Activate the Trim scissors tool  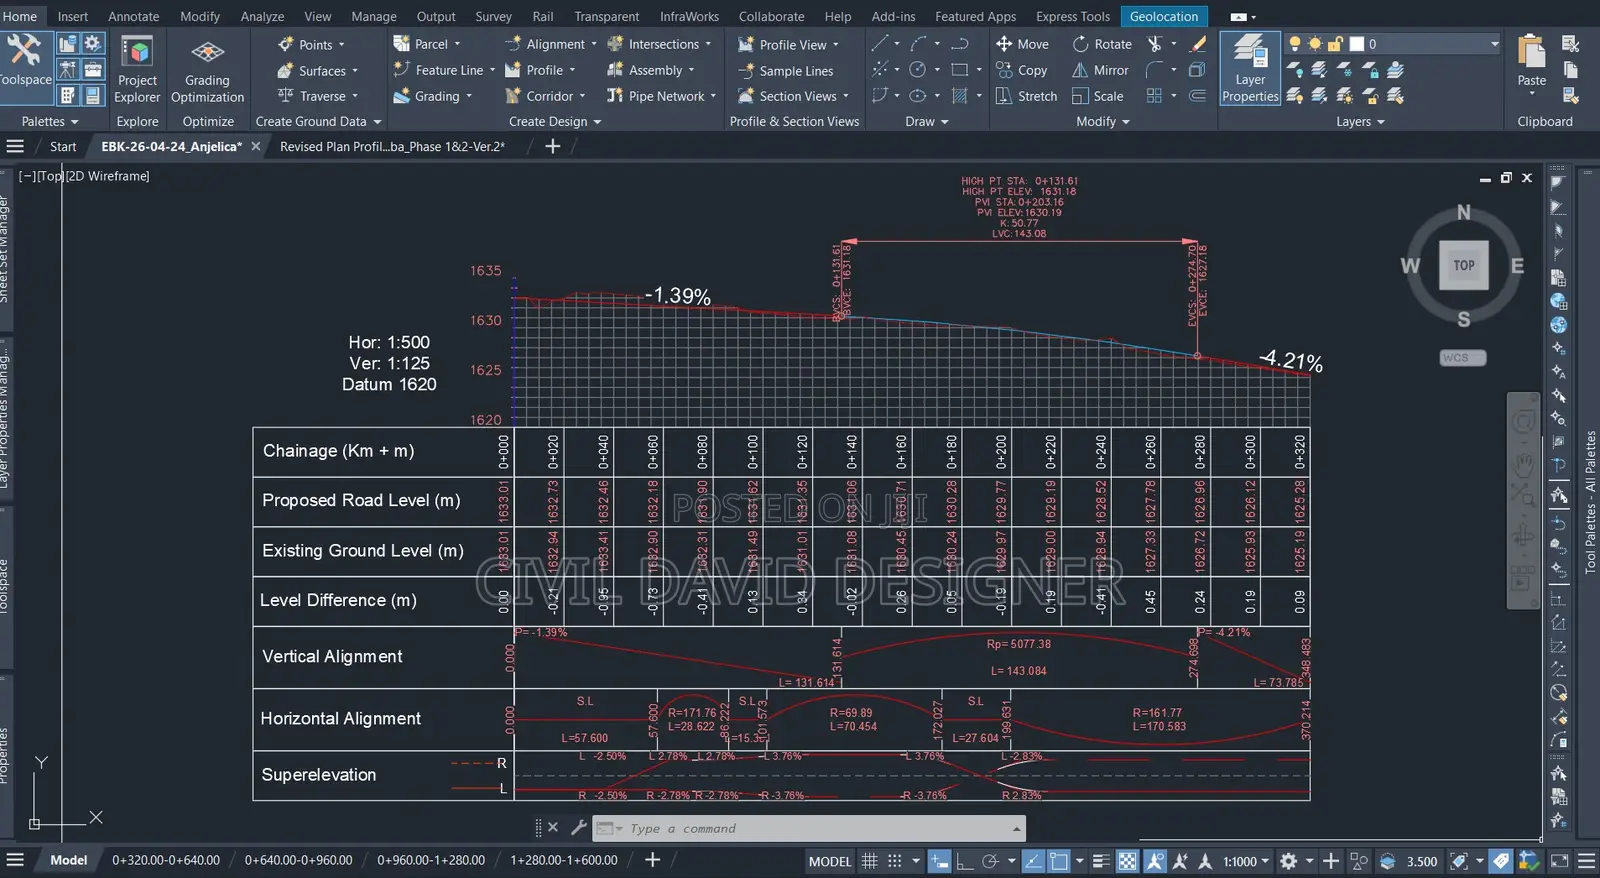point(1155,44)
